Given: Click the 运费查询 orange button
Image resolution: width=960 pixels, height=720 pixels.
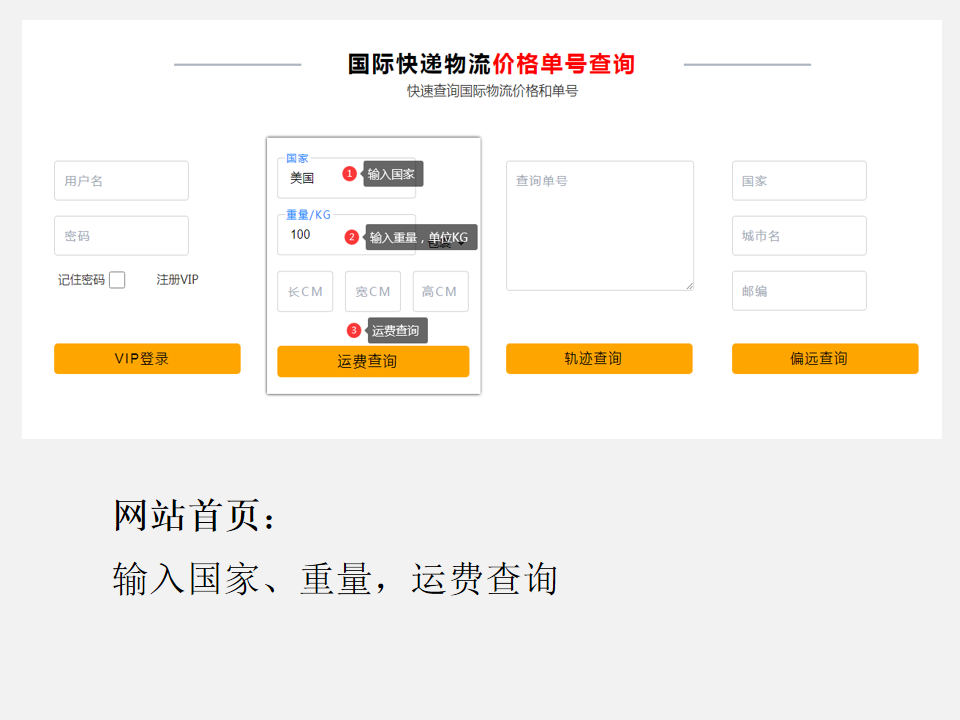Looking at the screenshot, I should [x=372, y=362].
